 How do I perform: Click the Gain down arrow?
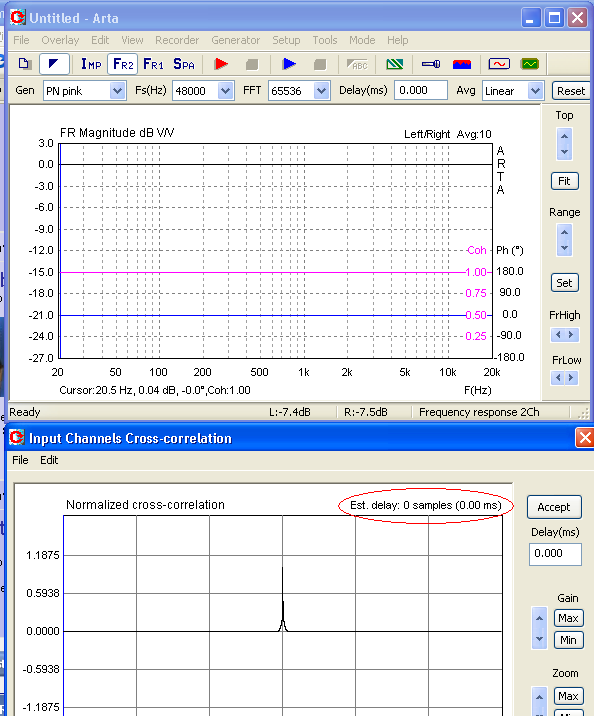(x=539, y=639)
